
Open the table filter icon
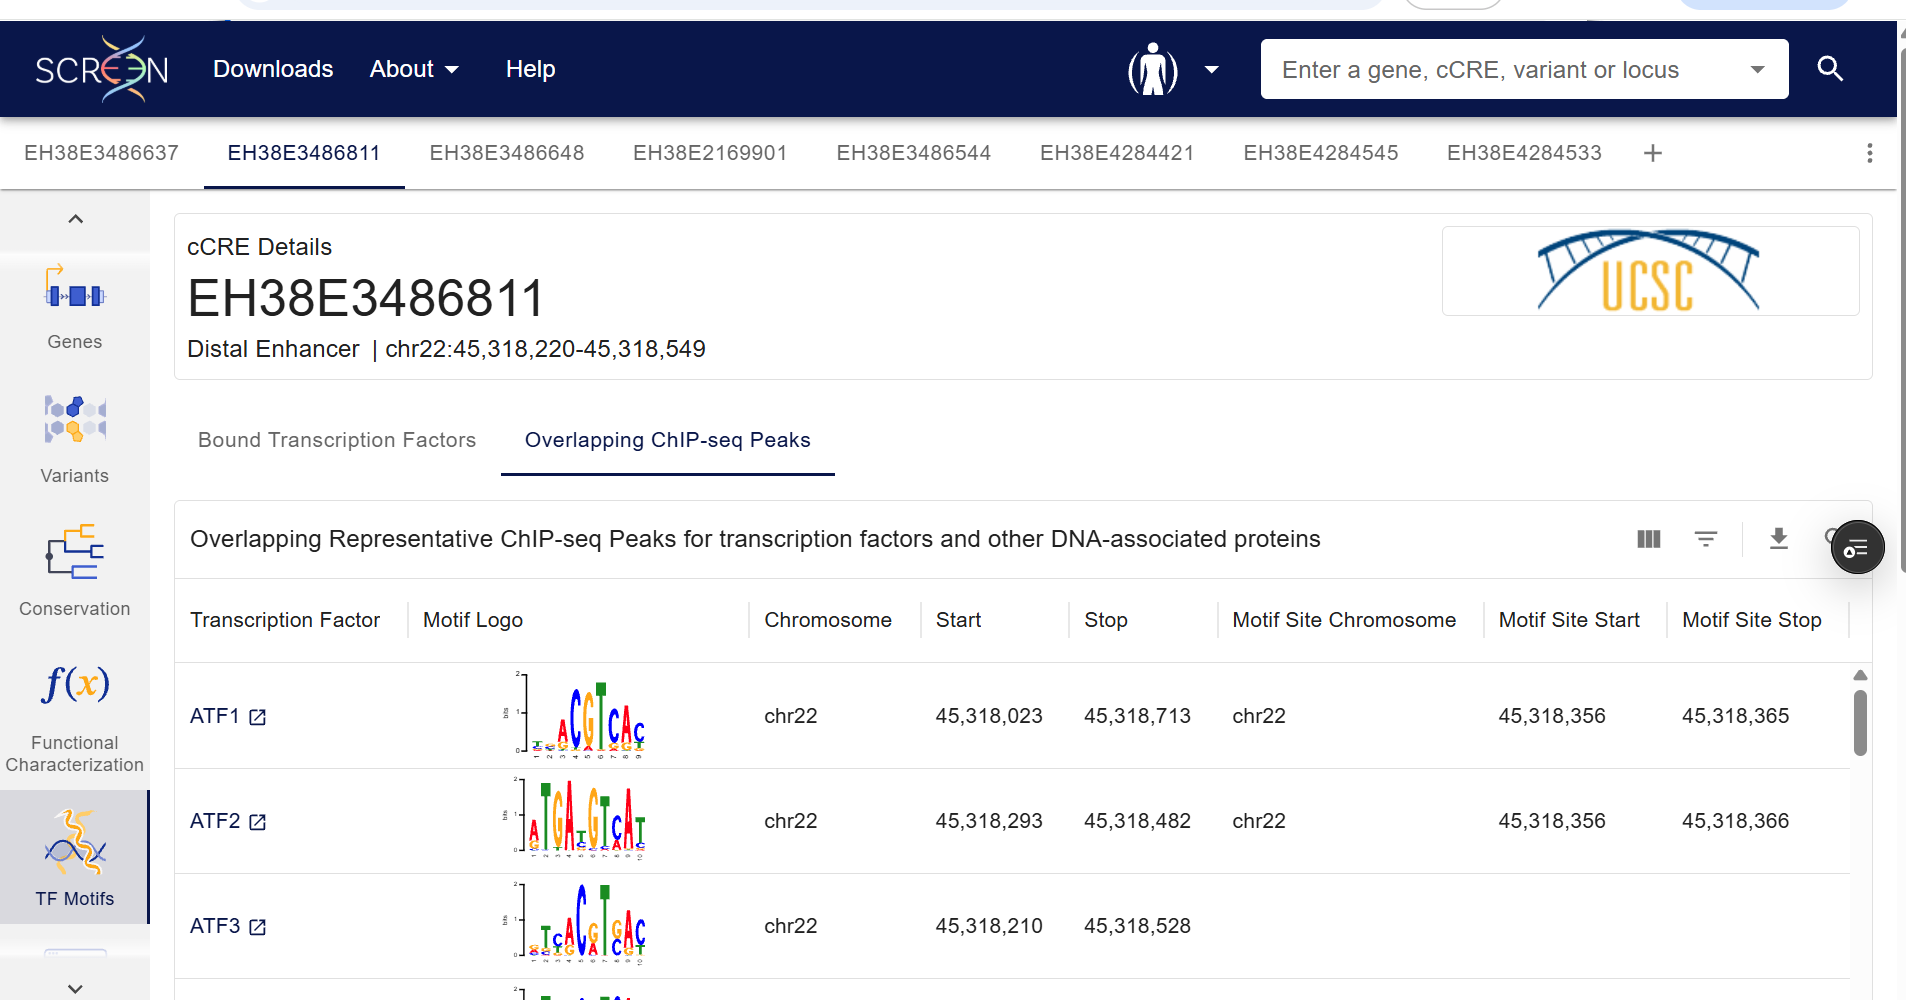pyautogui.click(x=1706, y=539)
